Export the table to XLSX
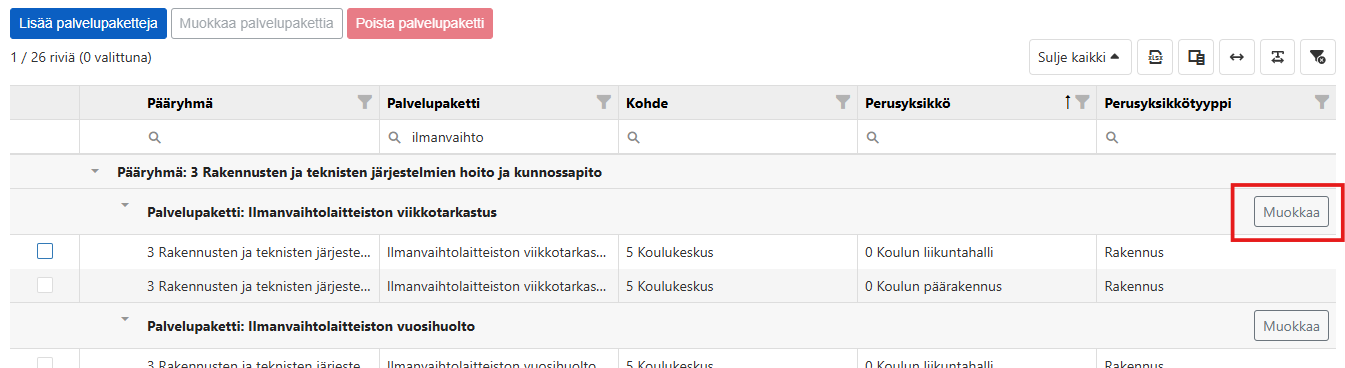This screenshot has height=368, width=1345. [x=1155, y=57]
